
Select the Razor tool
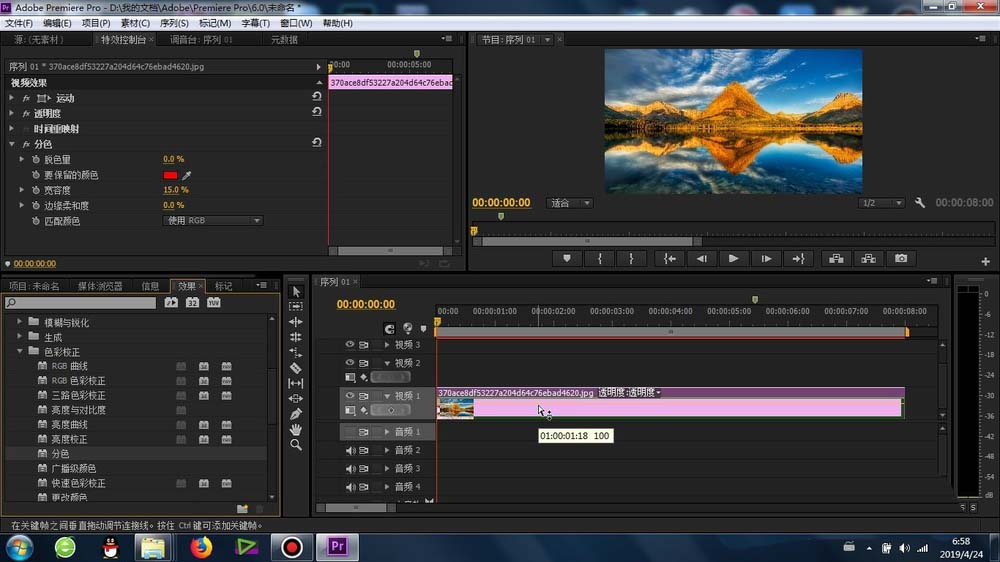(296, 368)
